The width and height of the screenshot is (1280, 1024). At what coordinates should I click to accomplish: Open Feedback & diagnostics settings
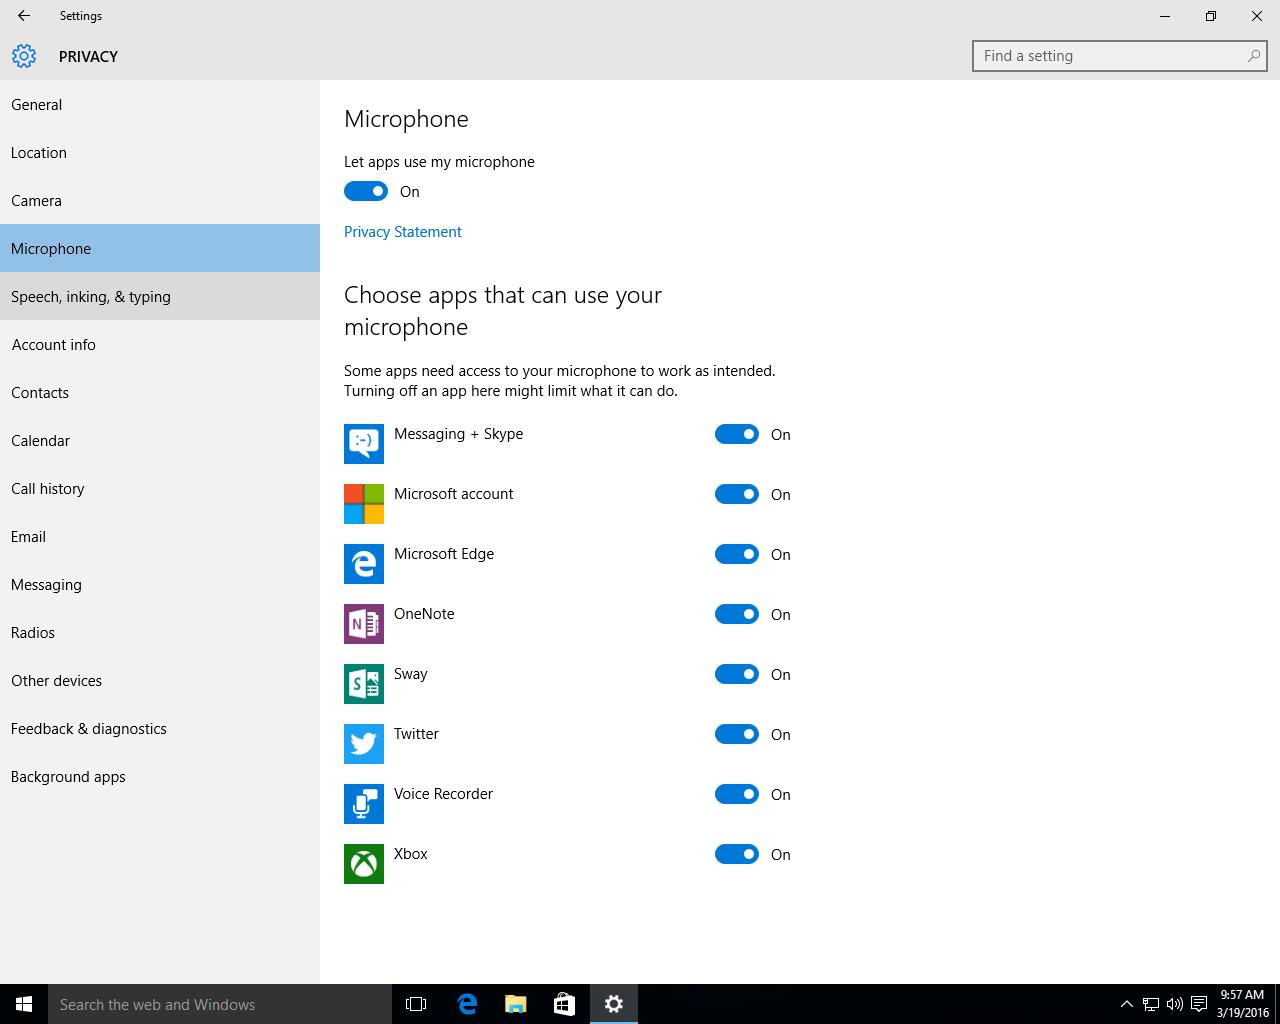160,728
